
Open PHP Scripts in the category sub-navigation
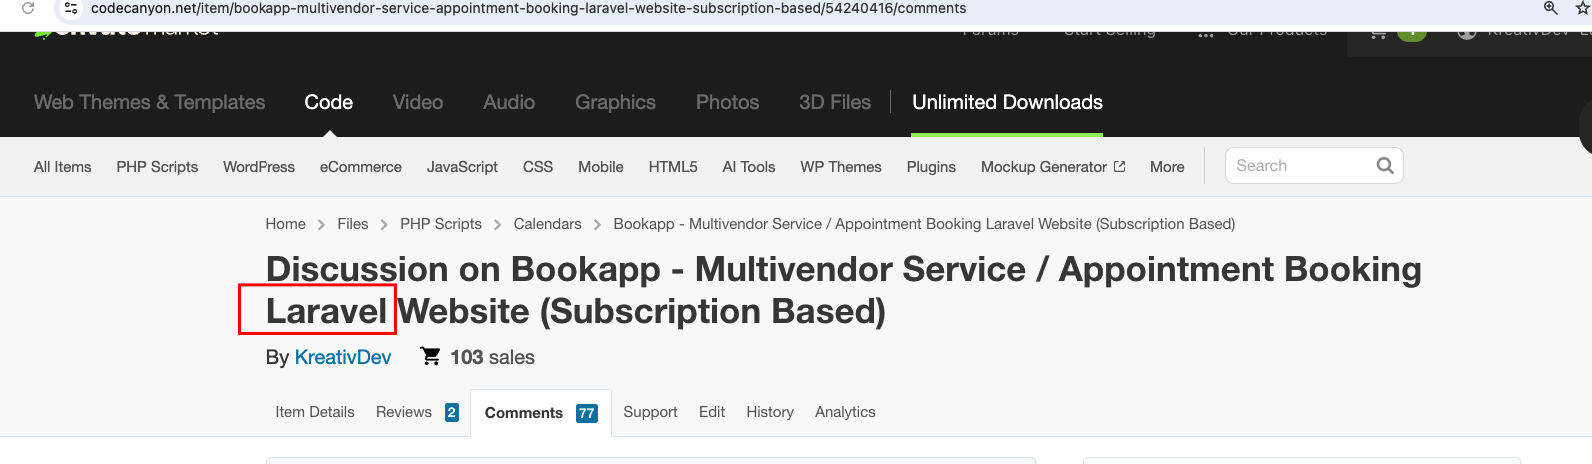[x=157, y=167]
